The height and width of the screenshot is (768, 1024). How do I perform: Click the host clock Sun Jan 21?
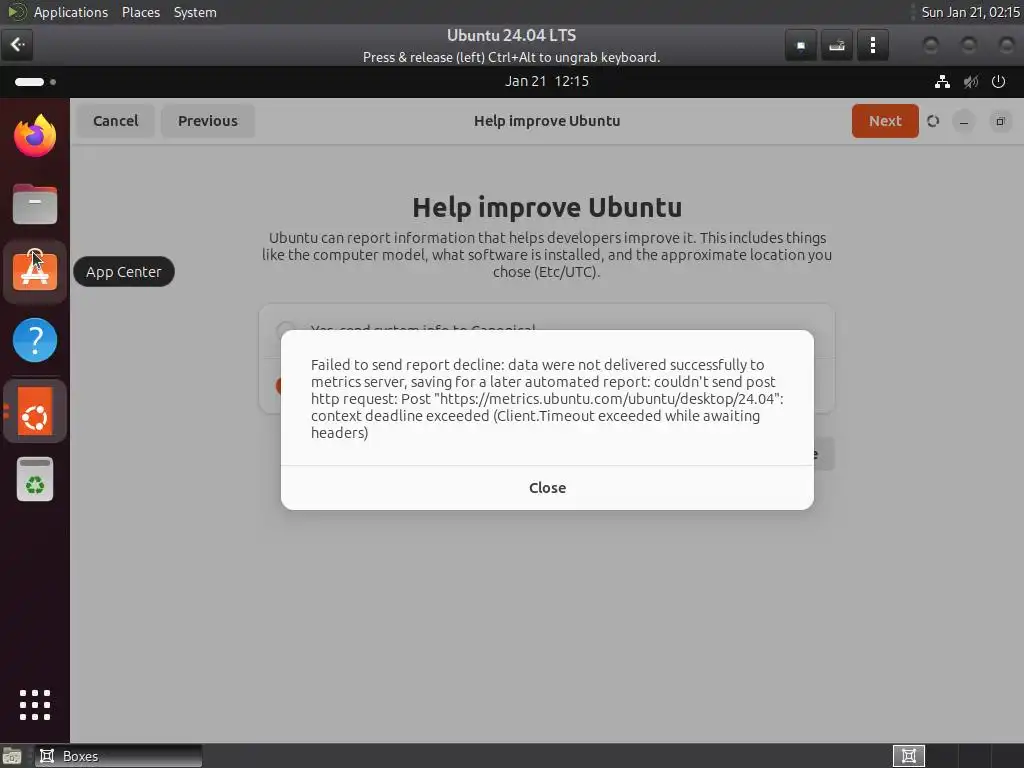[970, 12]
